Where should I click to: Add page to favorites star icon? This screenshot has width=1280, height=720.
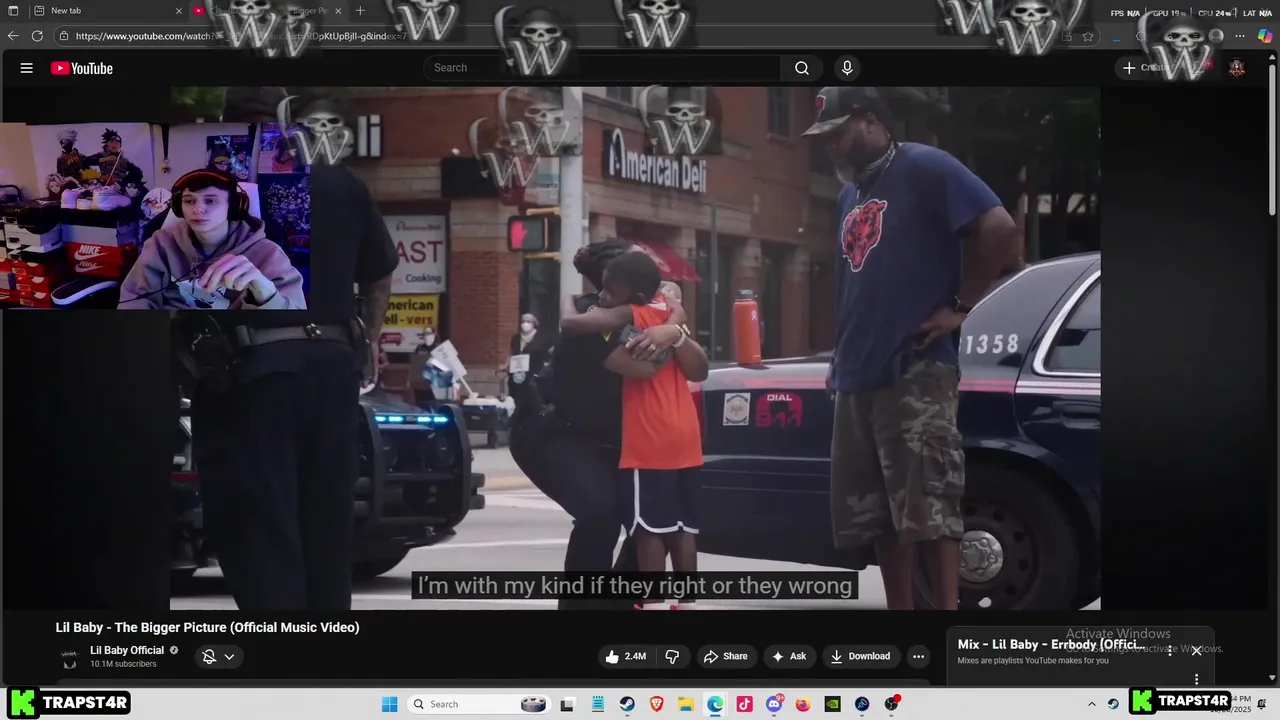(1088, 36)
